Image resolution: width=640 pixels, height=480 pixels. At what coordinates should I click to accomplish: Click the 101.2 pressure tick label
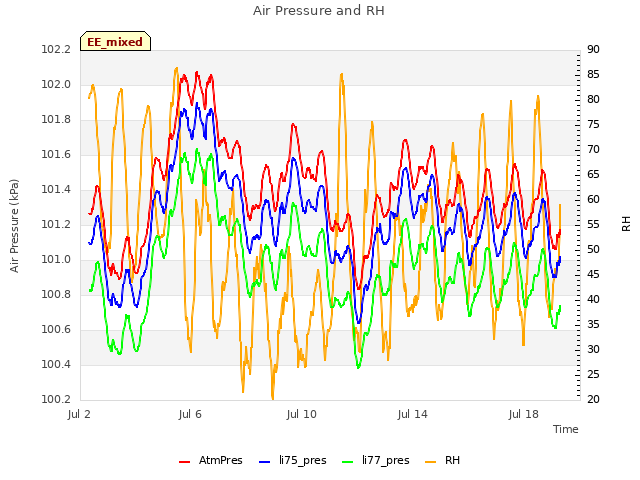[x=56, y=225]
